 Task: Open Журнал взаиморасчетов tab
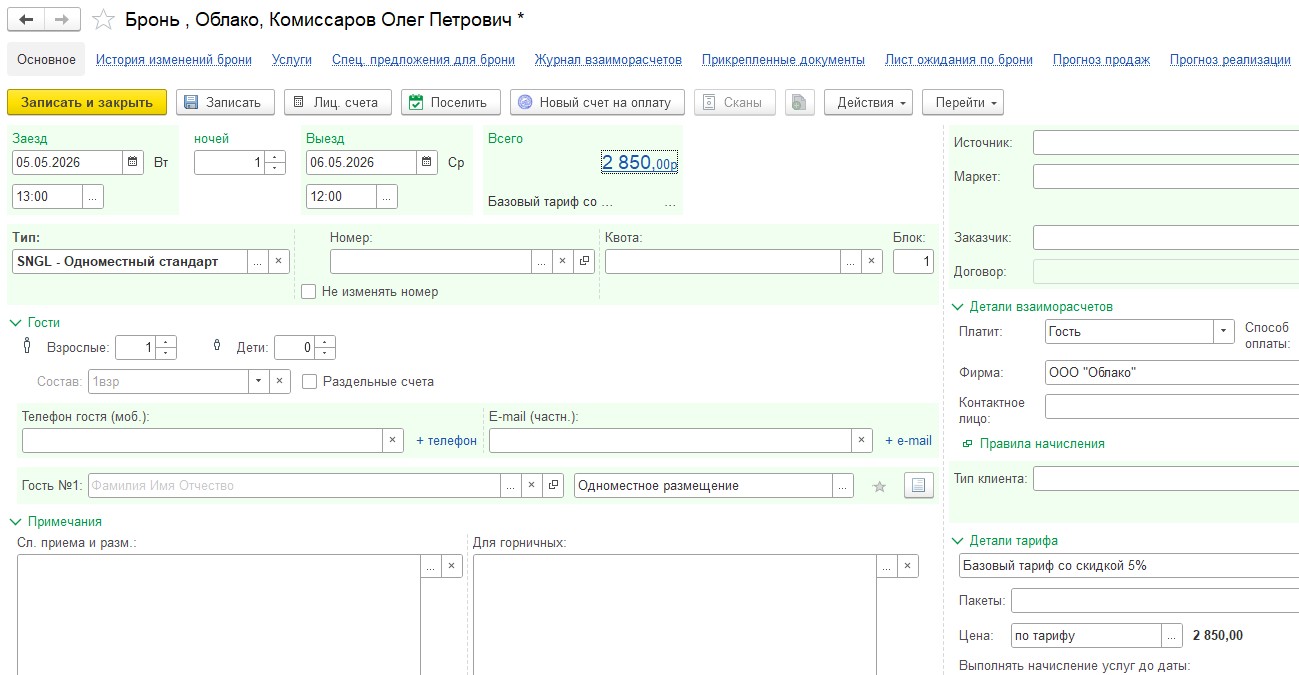608,59
